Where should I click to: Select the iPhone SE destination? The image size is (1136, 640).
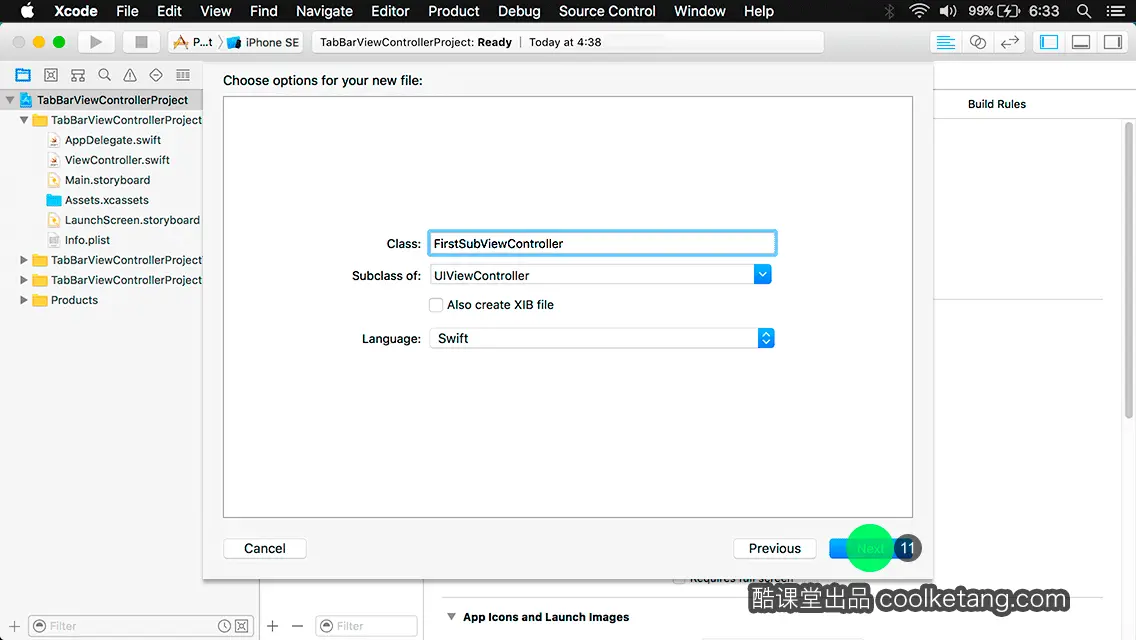point(264,42)
